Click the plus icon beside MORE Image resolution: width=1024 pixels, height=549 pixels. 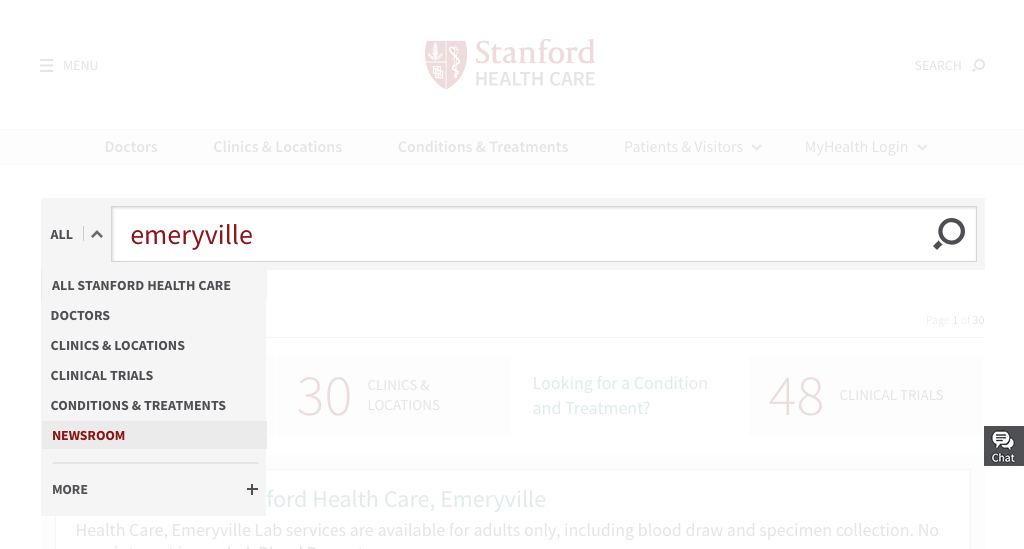[252, 489]
